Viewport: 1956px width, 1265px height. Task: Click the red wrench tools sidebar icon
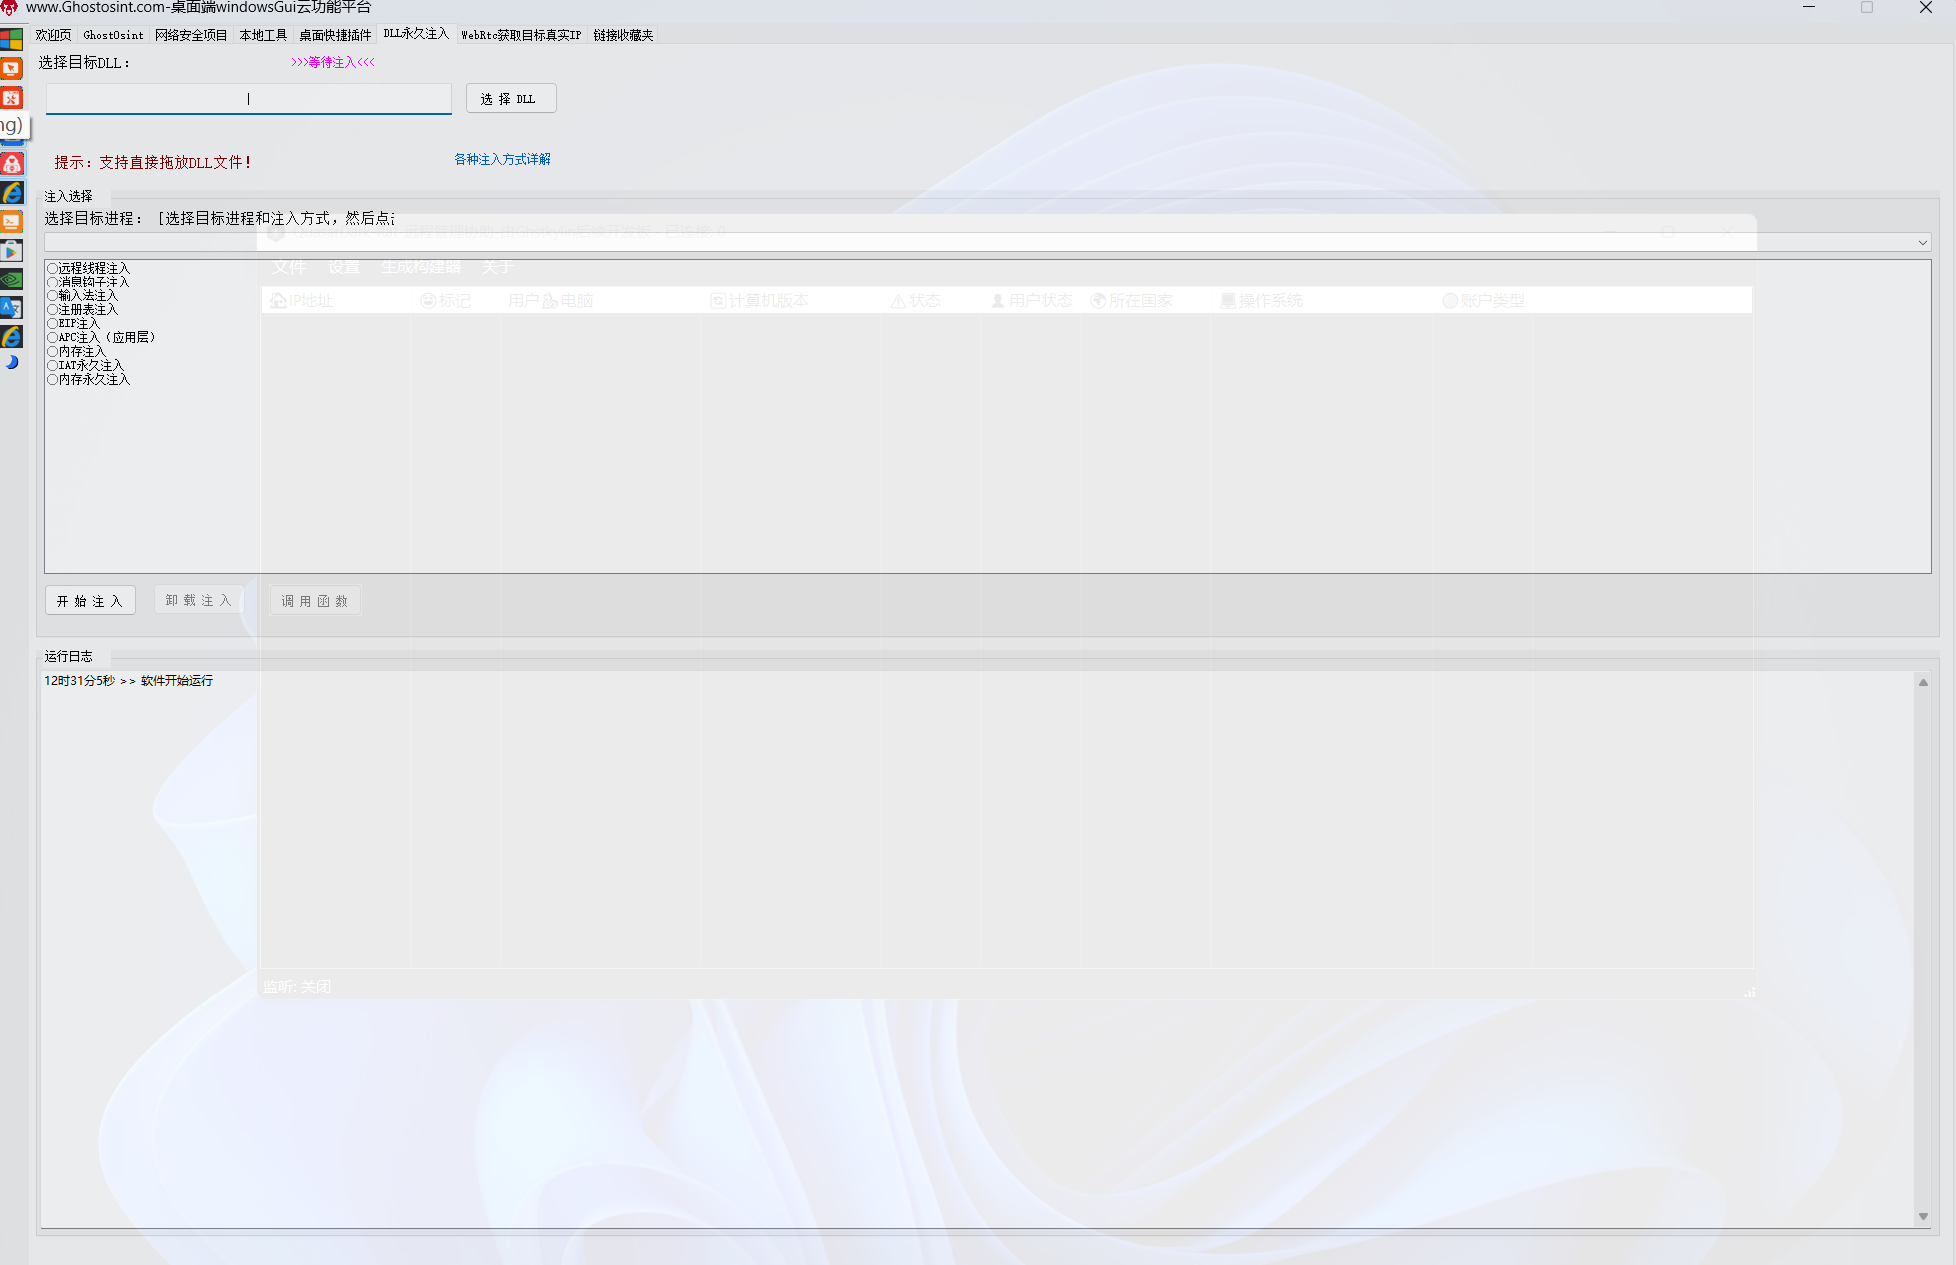point(11,98)
